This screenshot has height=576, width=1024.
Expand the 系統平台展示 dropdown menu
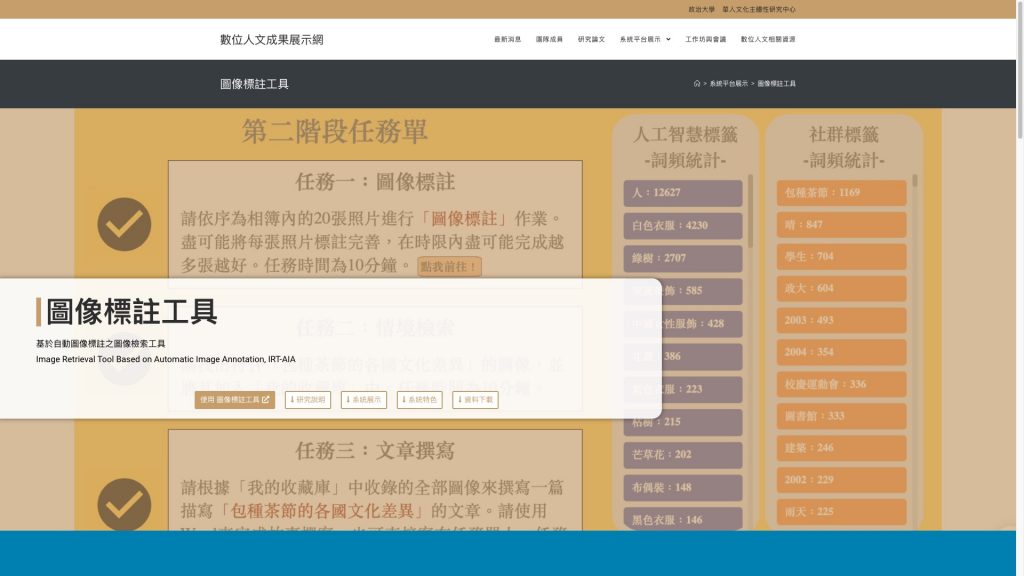645,40
